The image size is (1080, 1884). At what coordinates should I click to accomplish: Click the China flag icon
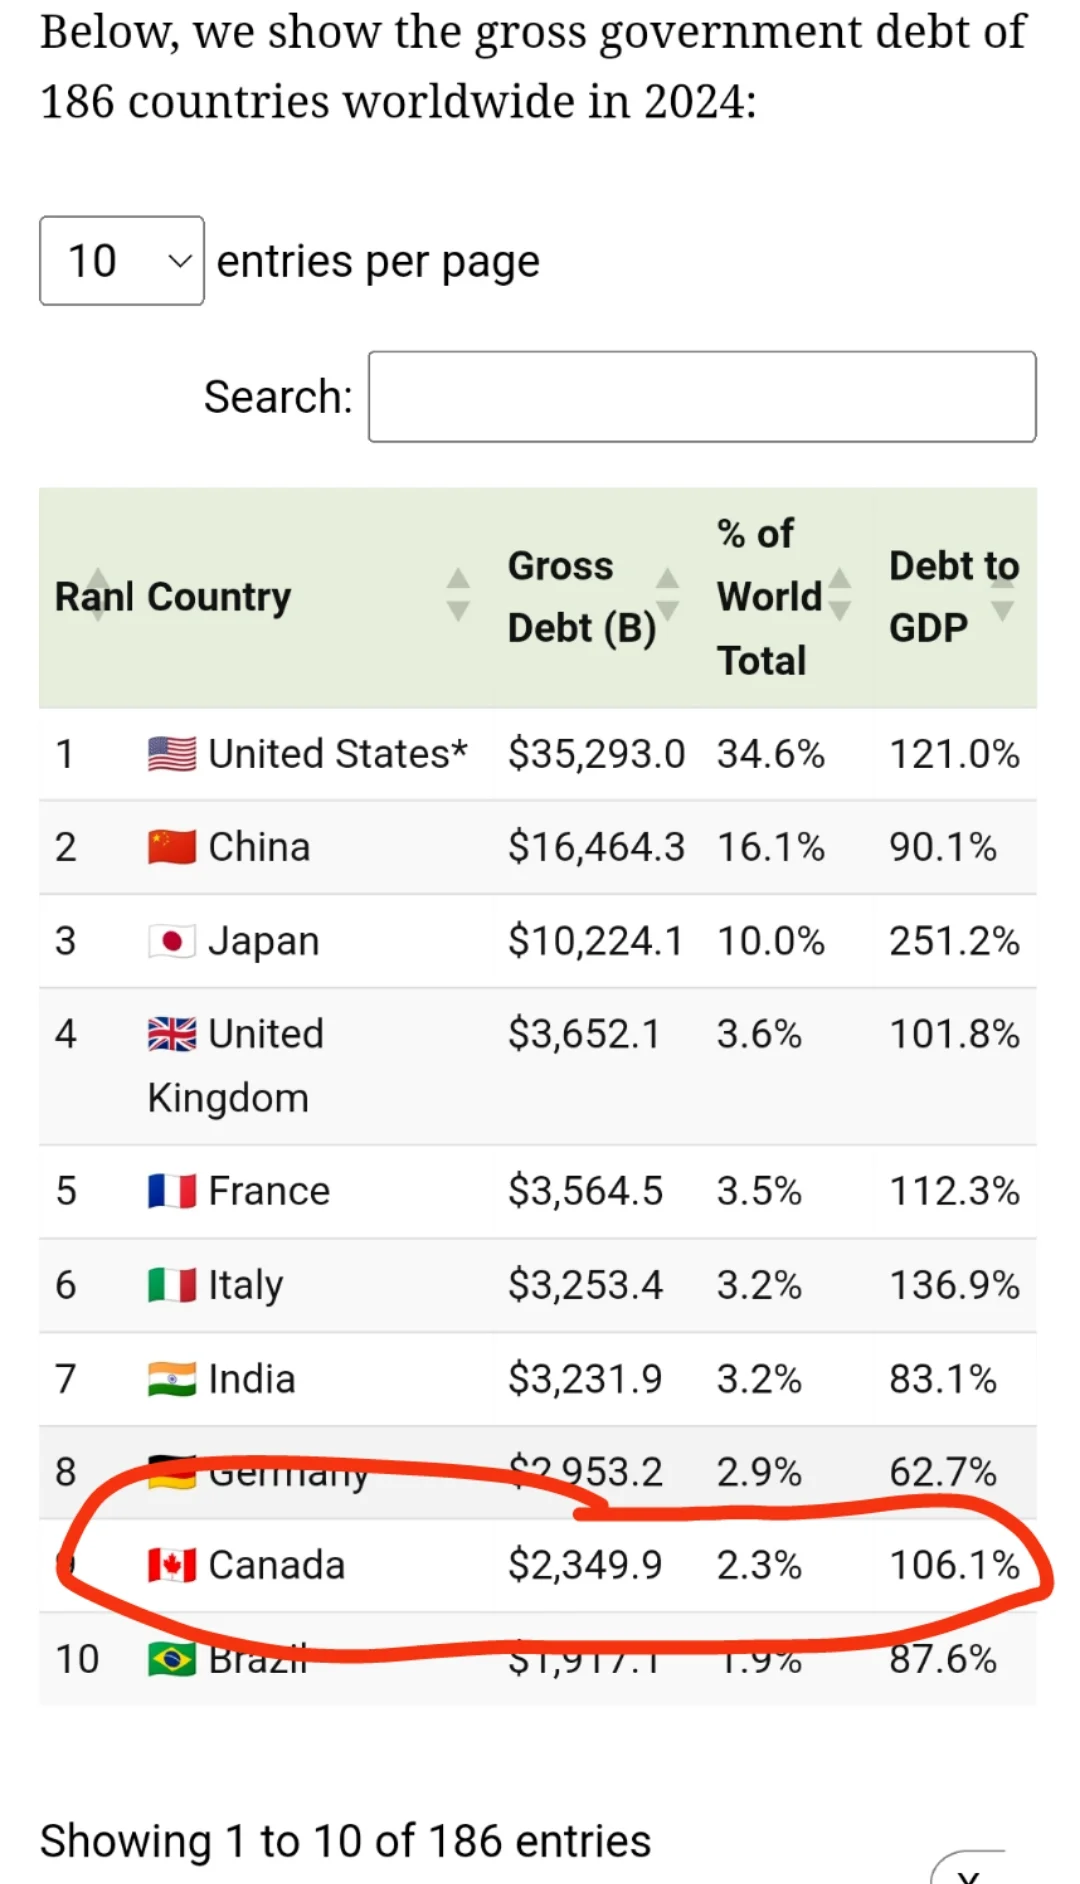[x=172, y=847]
